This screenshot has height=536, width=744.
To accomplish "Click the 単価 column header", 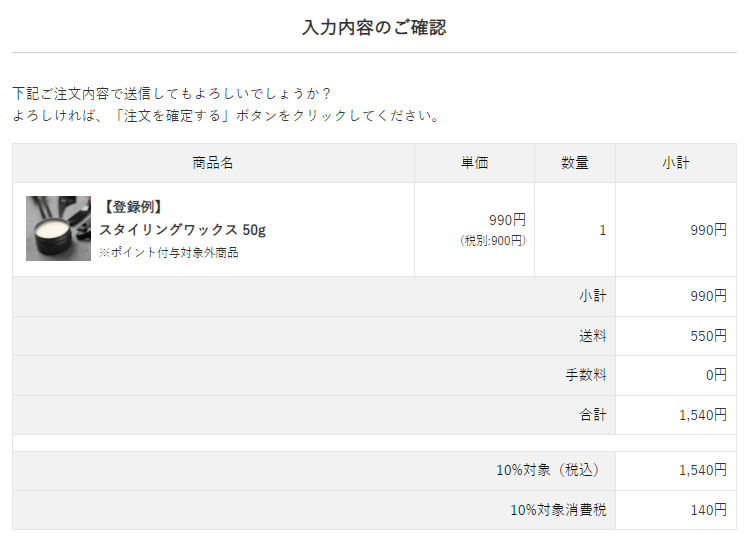I will click(x=474, y=163).
